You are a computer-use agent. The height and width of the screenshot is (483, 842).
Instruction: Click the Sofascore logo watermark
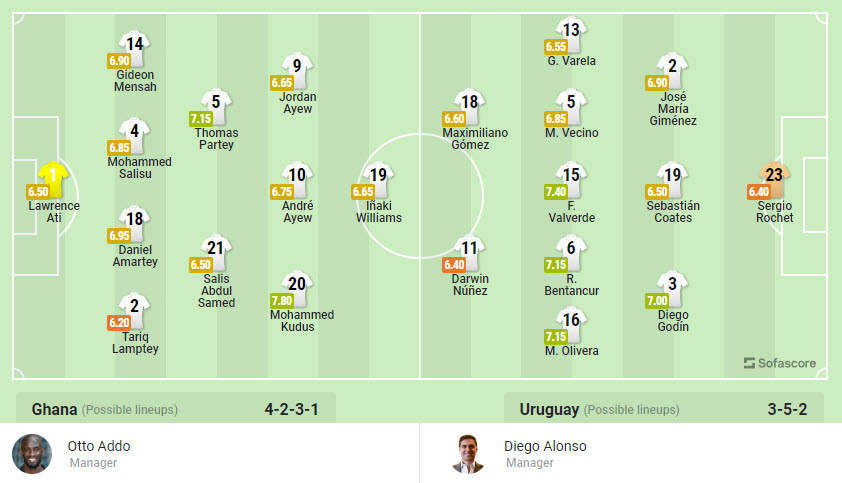click(780, 363)
